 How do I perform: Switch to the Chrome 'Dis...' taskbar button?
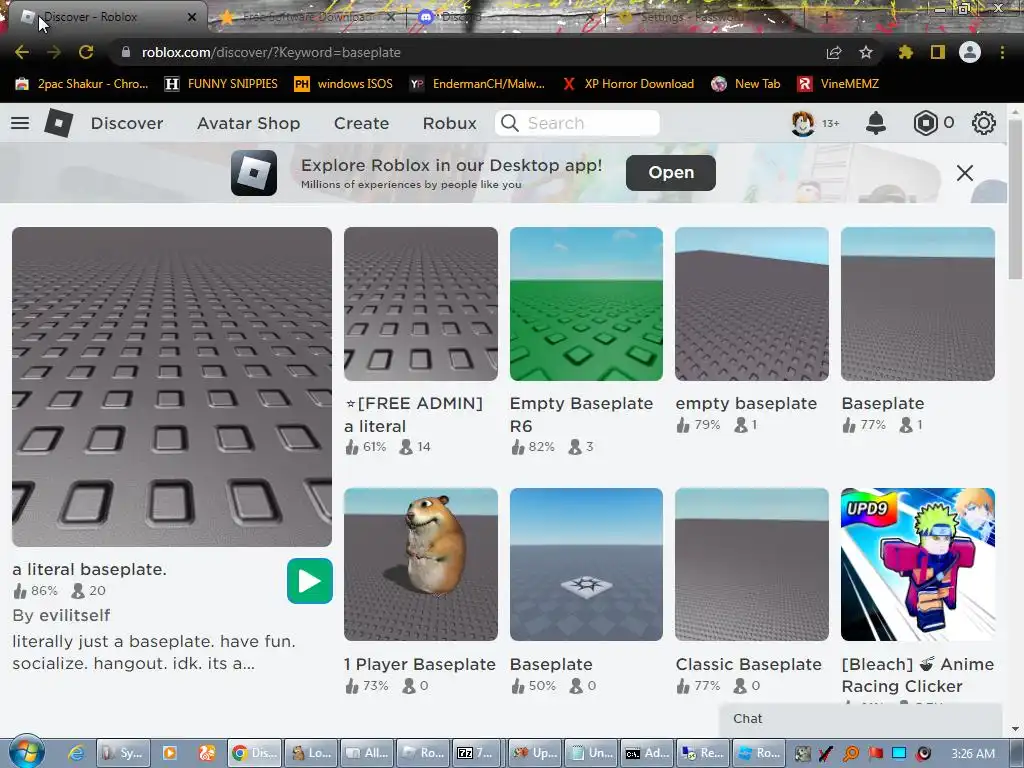point(255,753)
